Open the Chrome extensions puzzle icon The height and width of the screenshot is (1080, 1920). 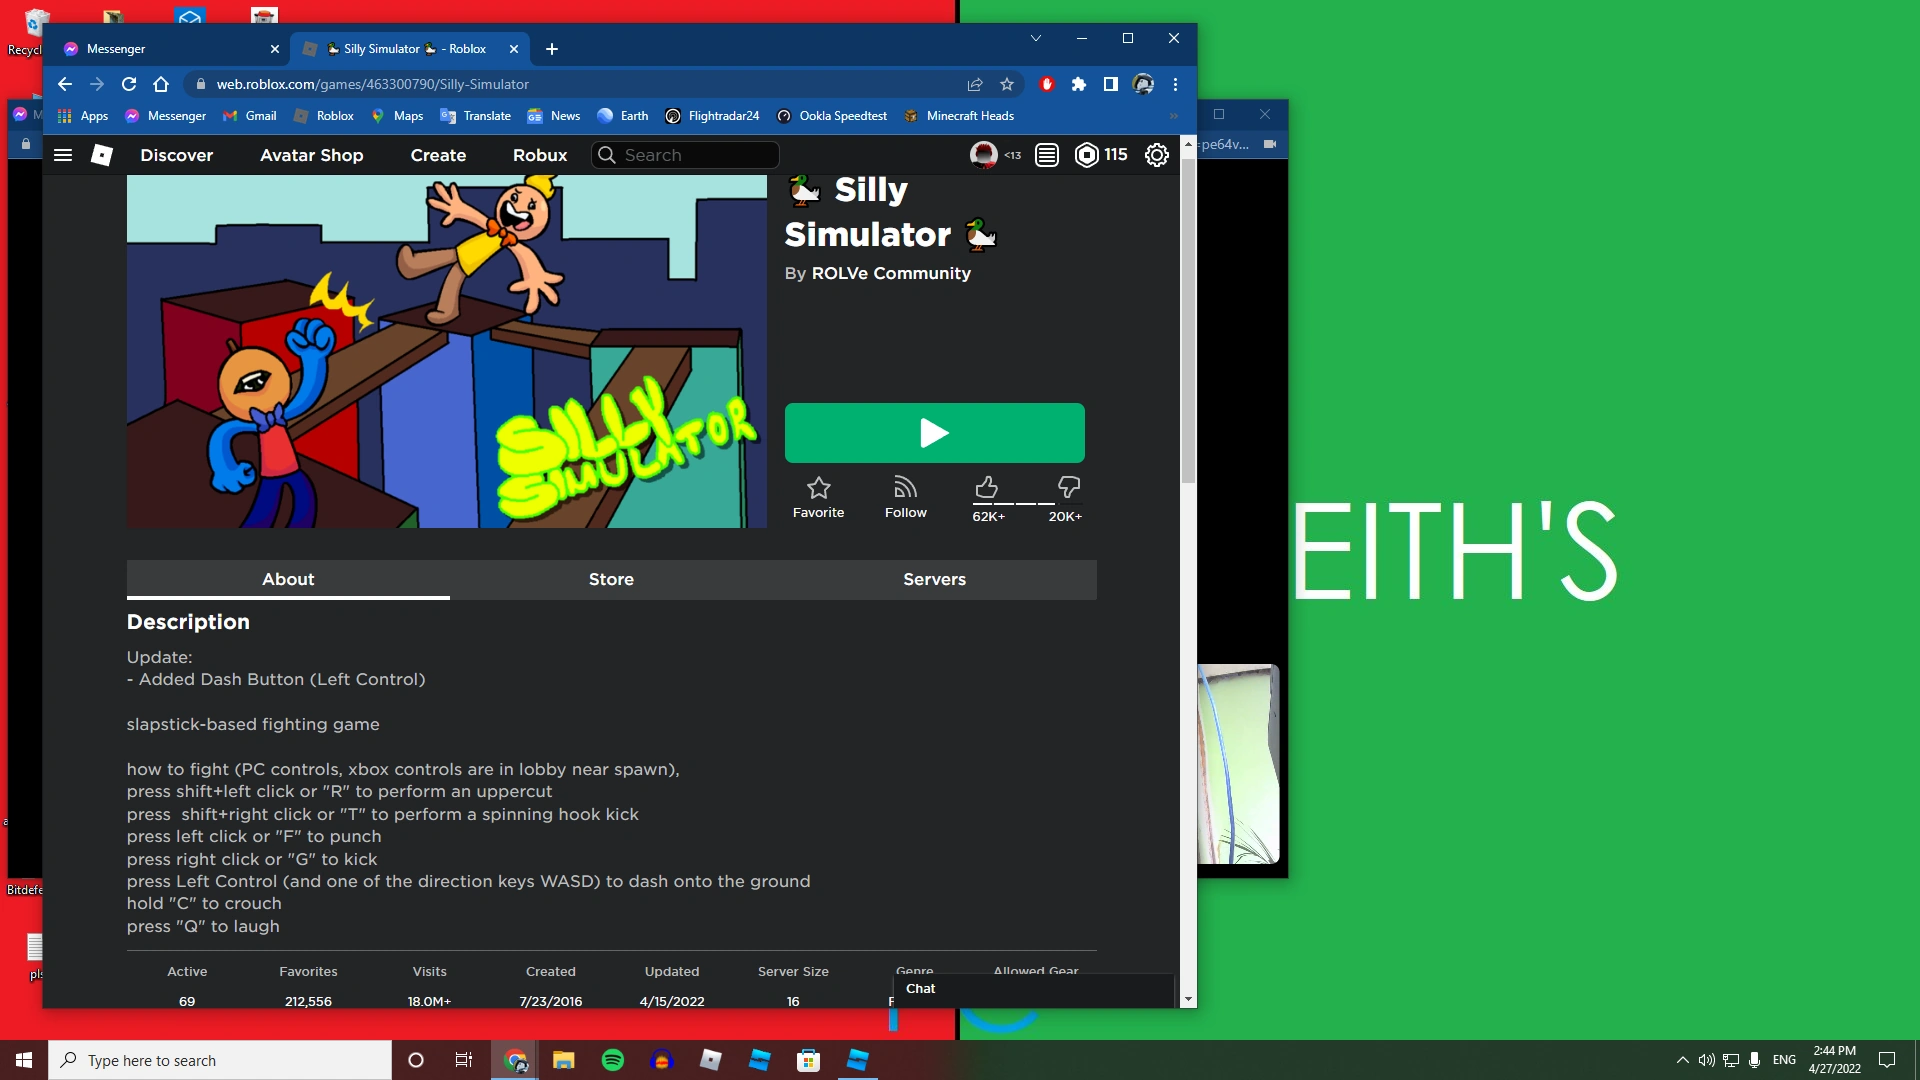point(1078,85)
